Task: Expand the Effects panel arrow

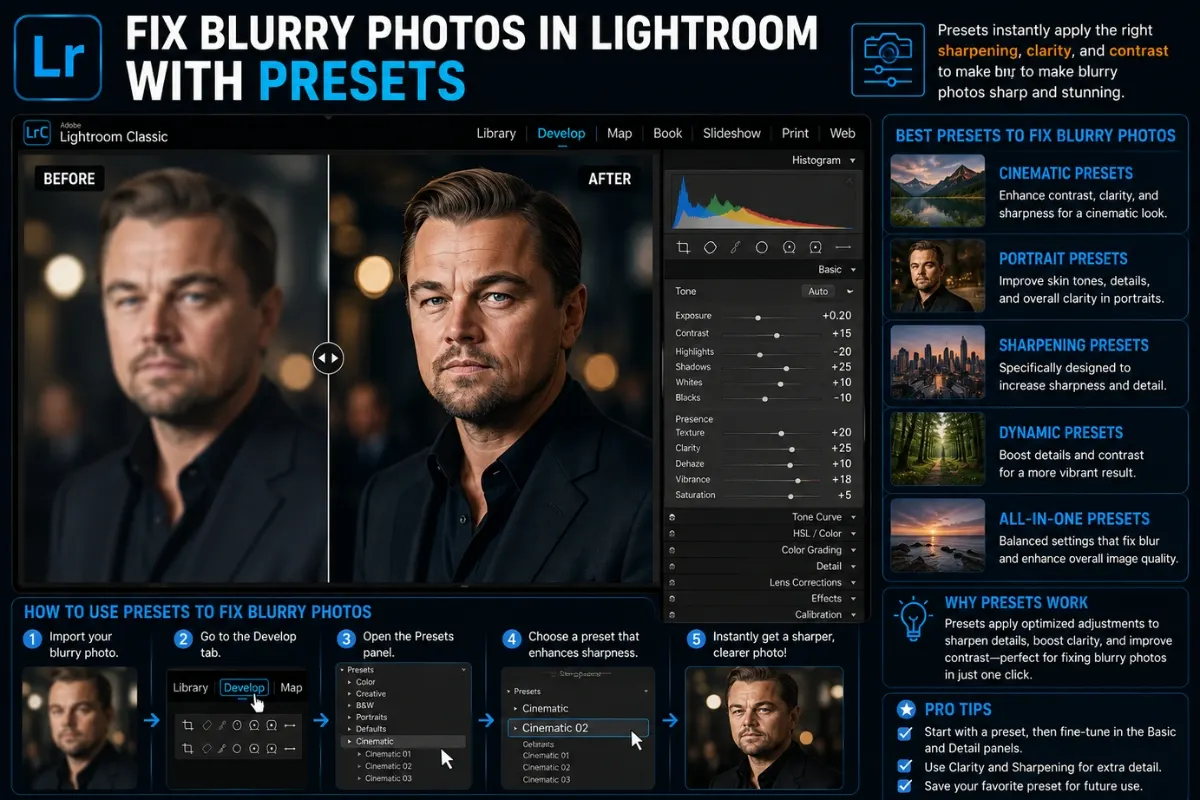Action: [853, 598]
